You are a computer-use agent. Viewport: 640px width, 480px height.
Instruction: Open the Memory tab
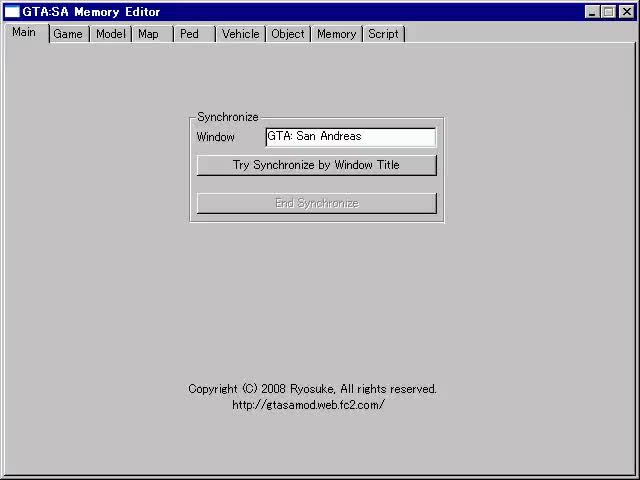click(x=337, y=34)
